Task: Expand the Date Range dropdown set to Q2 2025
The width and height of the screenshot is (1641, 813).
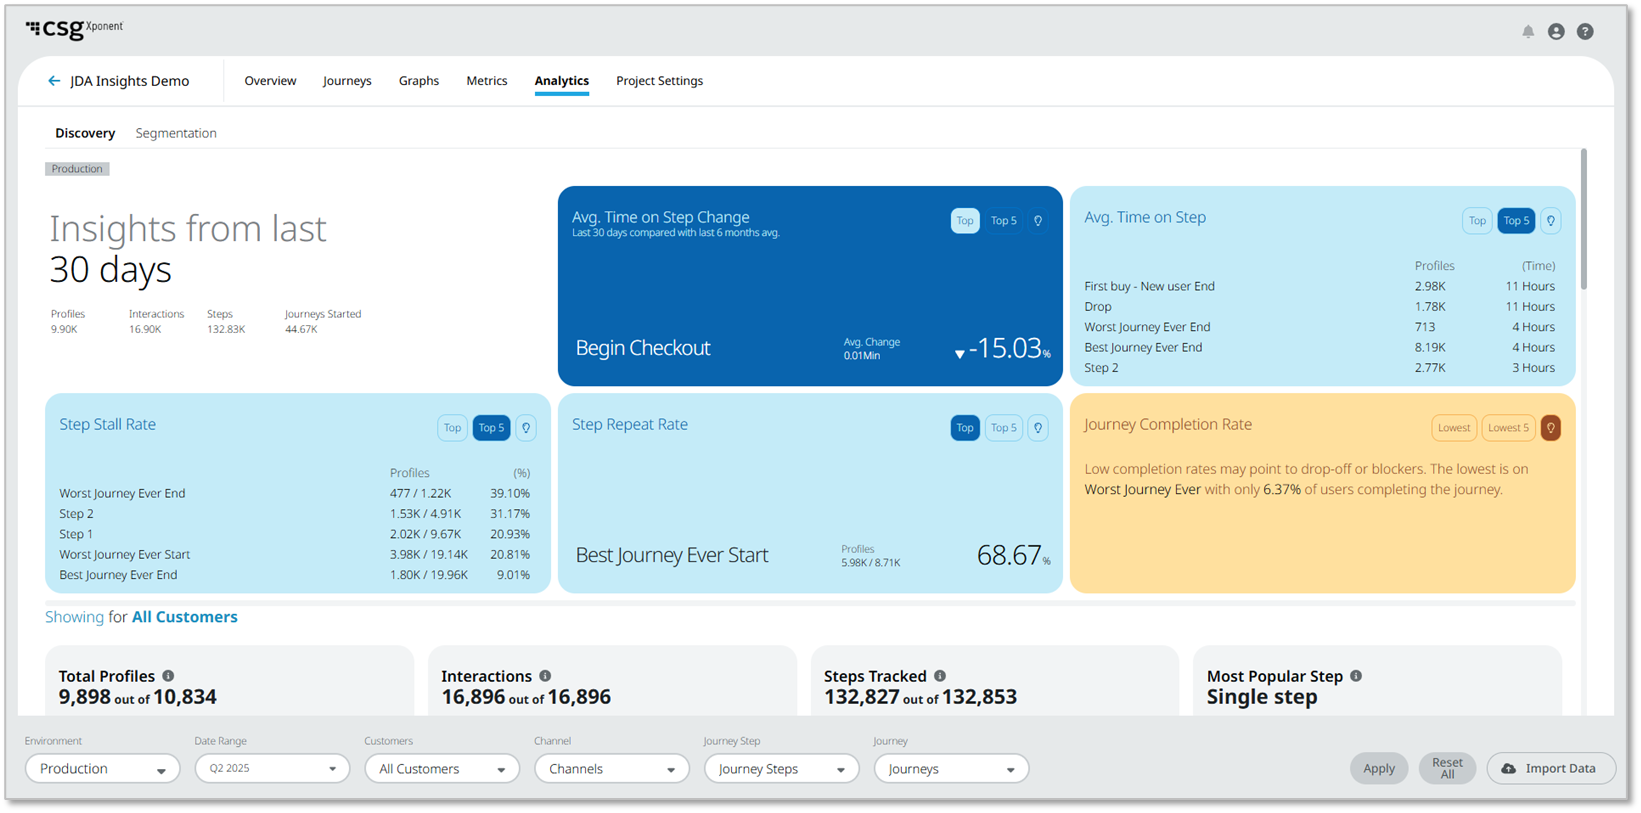Action: click(272, 769)
